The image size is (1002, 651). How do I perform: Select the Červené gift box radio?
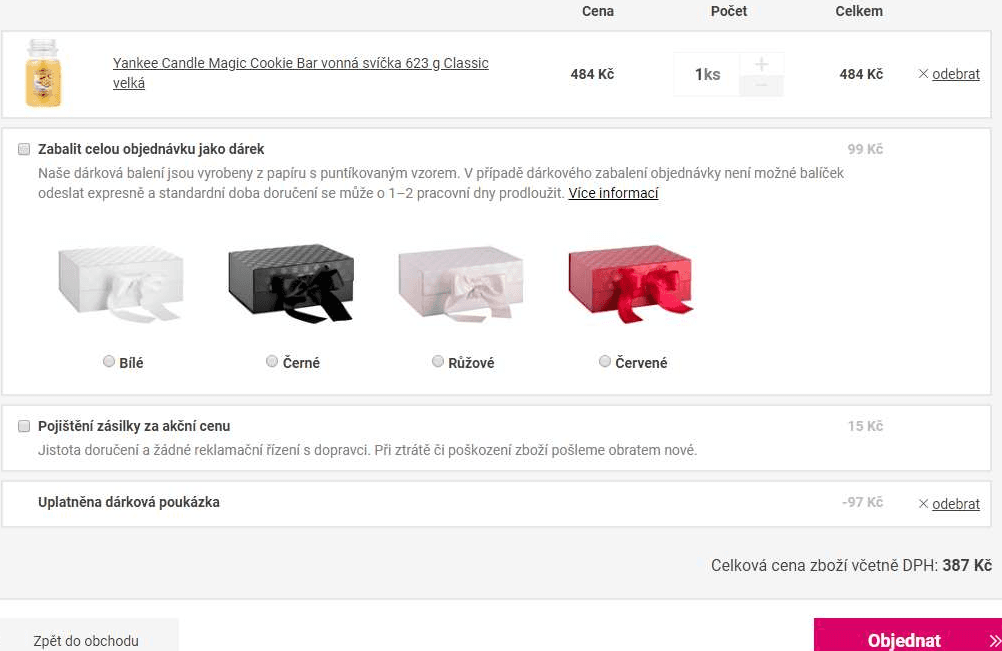point(605,362)
